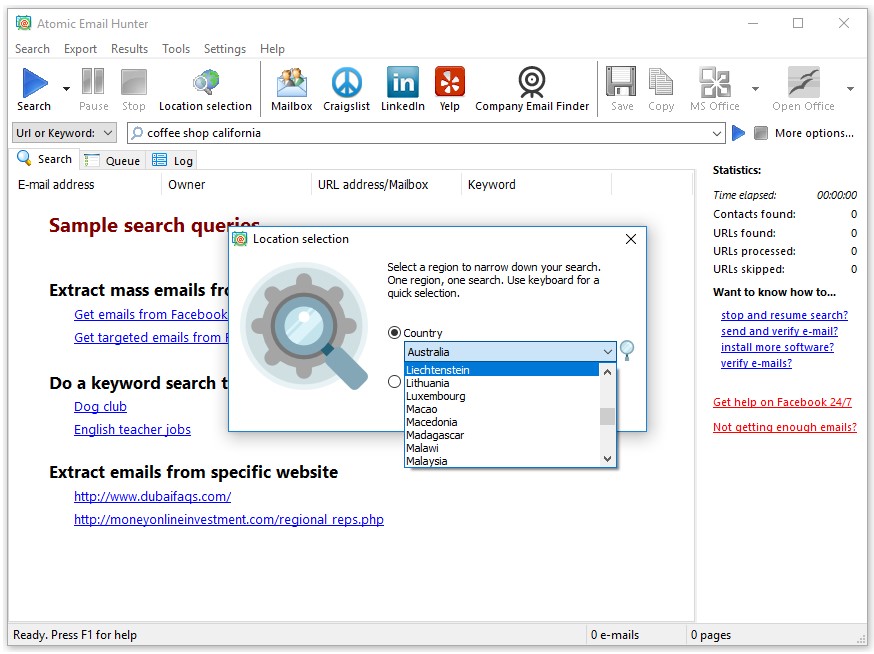Launch the Yelp email search
The image size is (874, 654).
(449, 88)
